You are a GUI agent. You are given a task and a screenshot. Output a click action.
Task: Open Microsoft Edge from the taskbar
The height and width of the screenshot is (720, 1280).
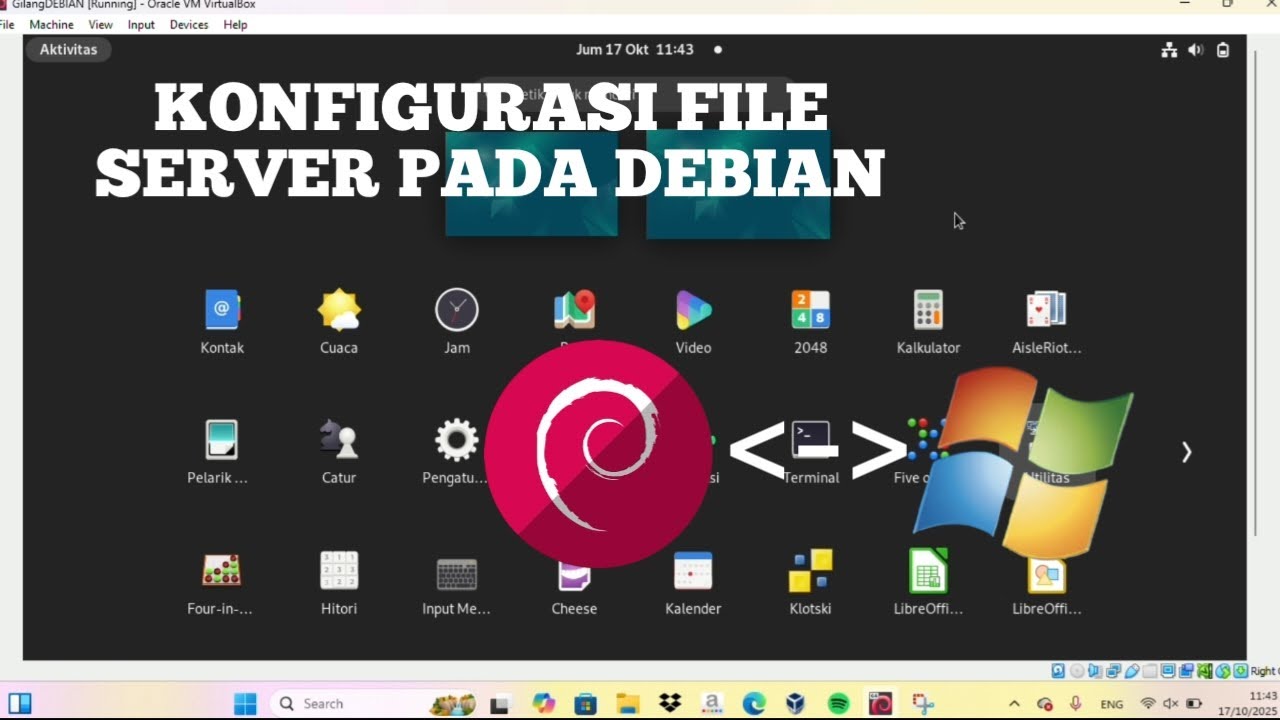pyautogui.click(x=753, y=704)
